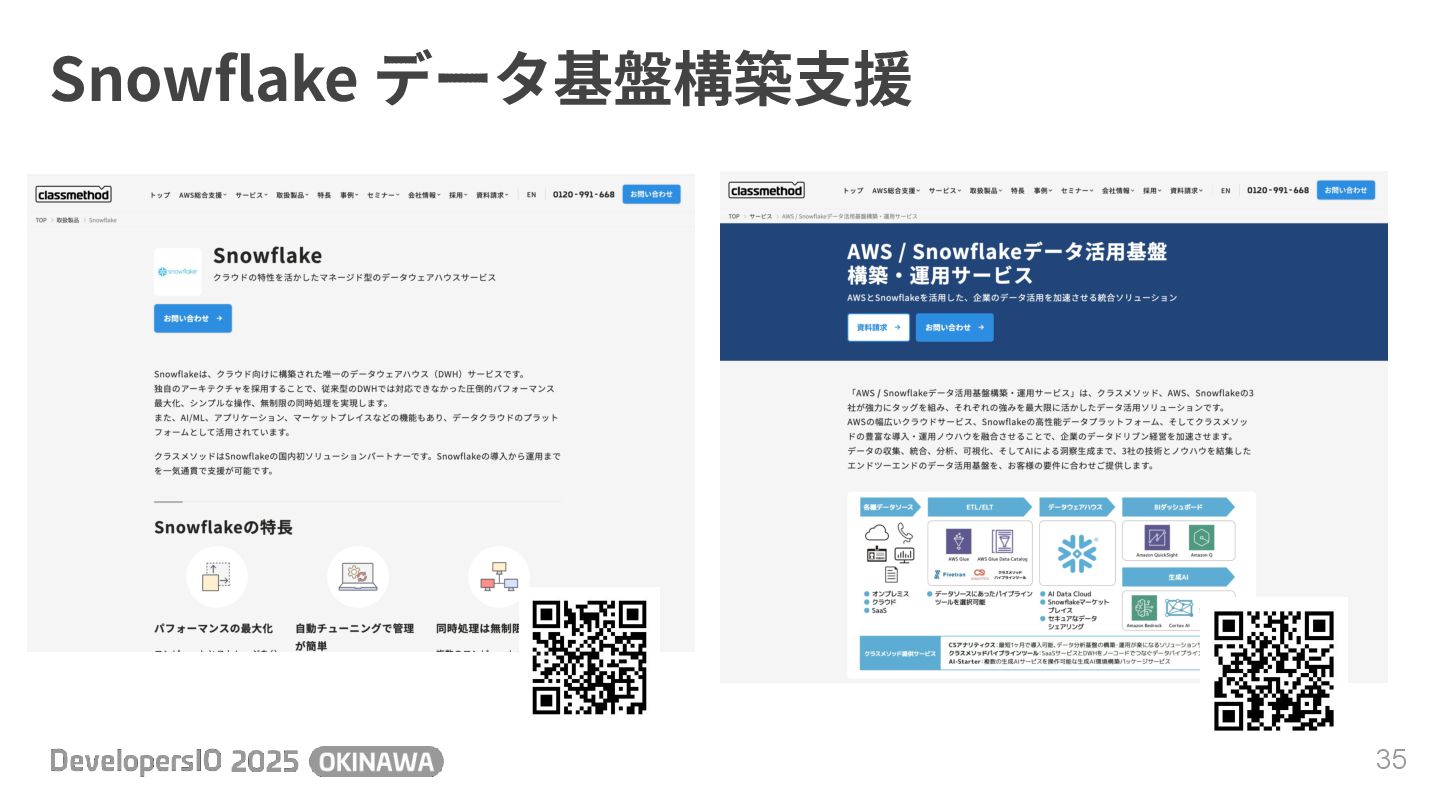Click the ID card icon under 各種データソース

coord(876,555)
